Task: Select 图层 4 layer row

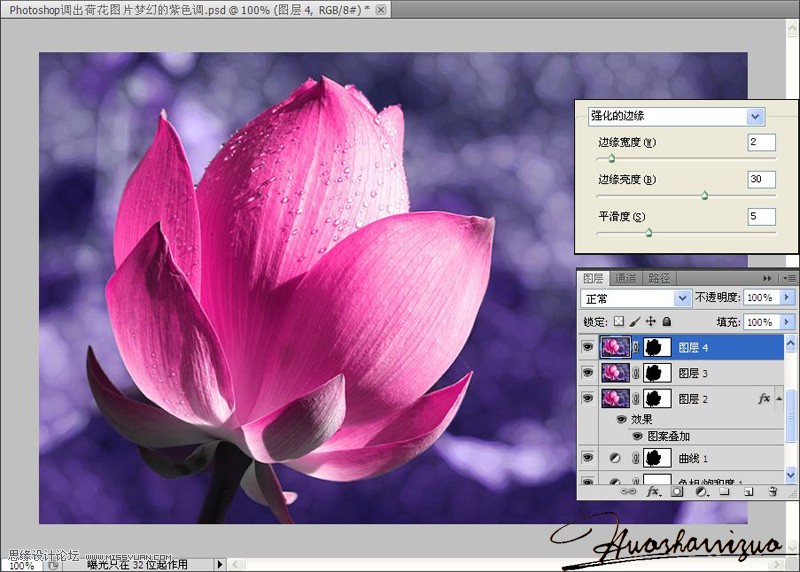Action: click(681, 347)
